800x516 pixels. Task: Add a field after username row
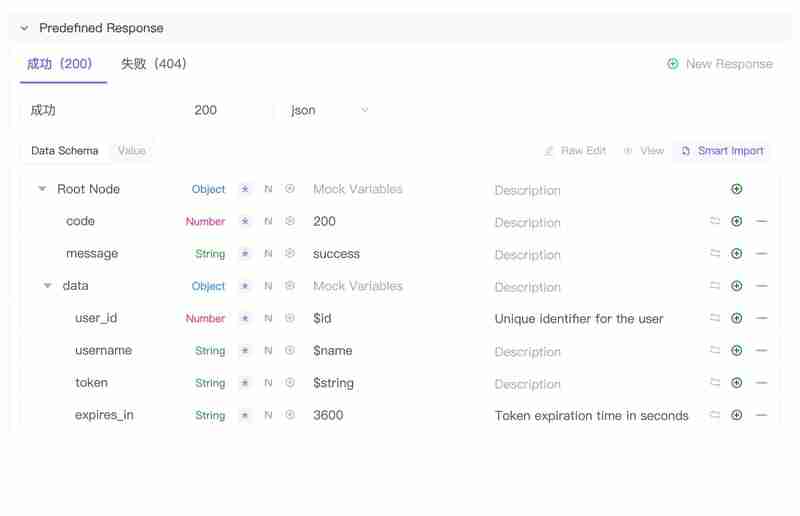(x=737, y=351)
